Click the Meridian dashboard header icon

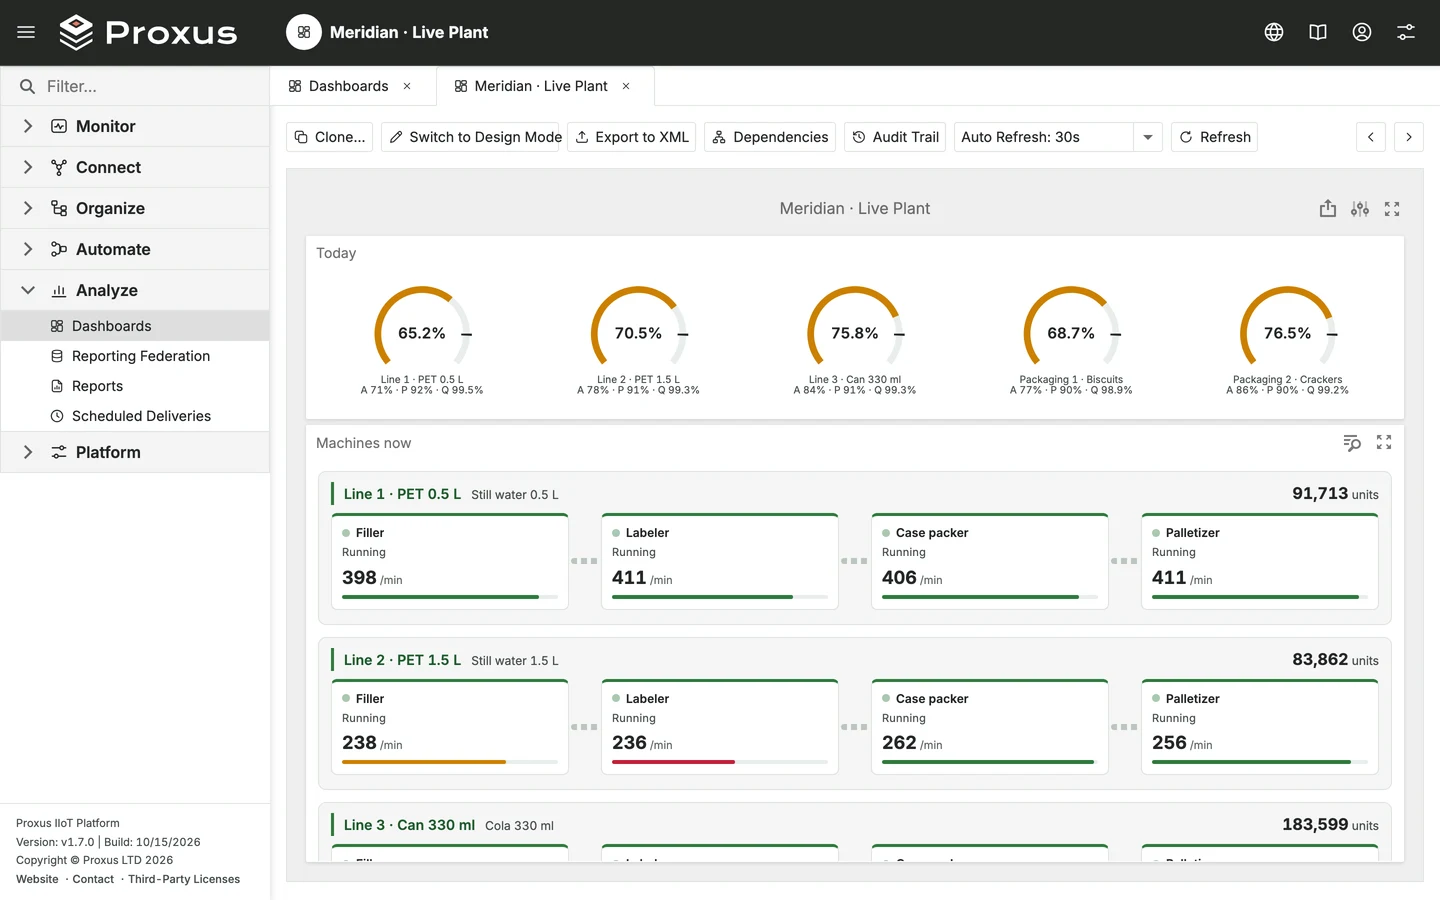[304, 32]
